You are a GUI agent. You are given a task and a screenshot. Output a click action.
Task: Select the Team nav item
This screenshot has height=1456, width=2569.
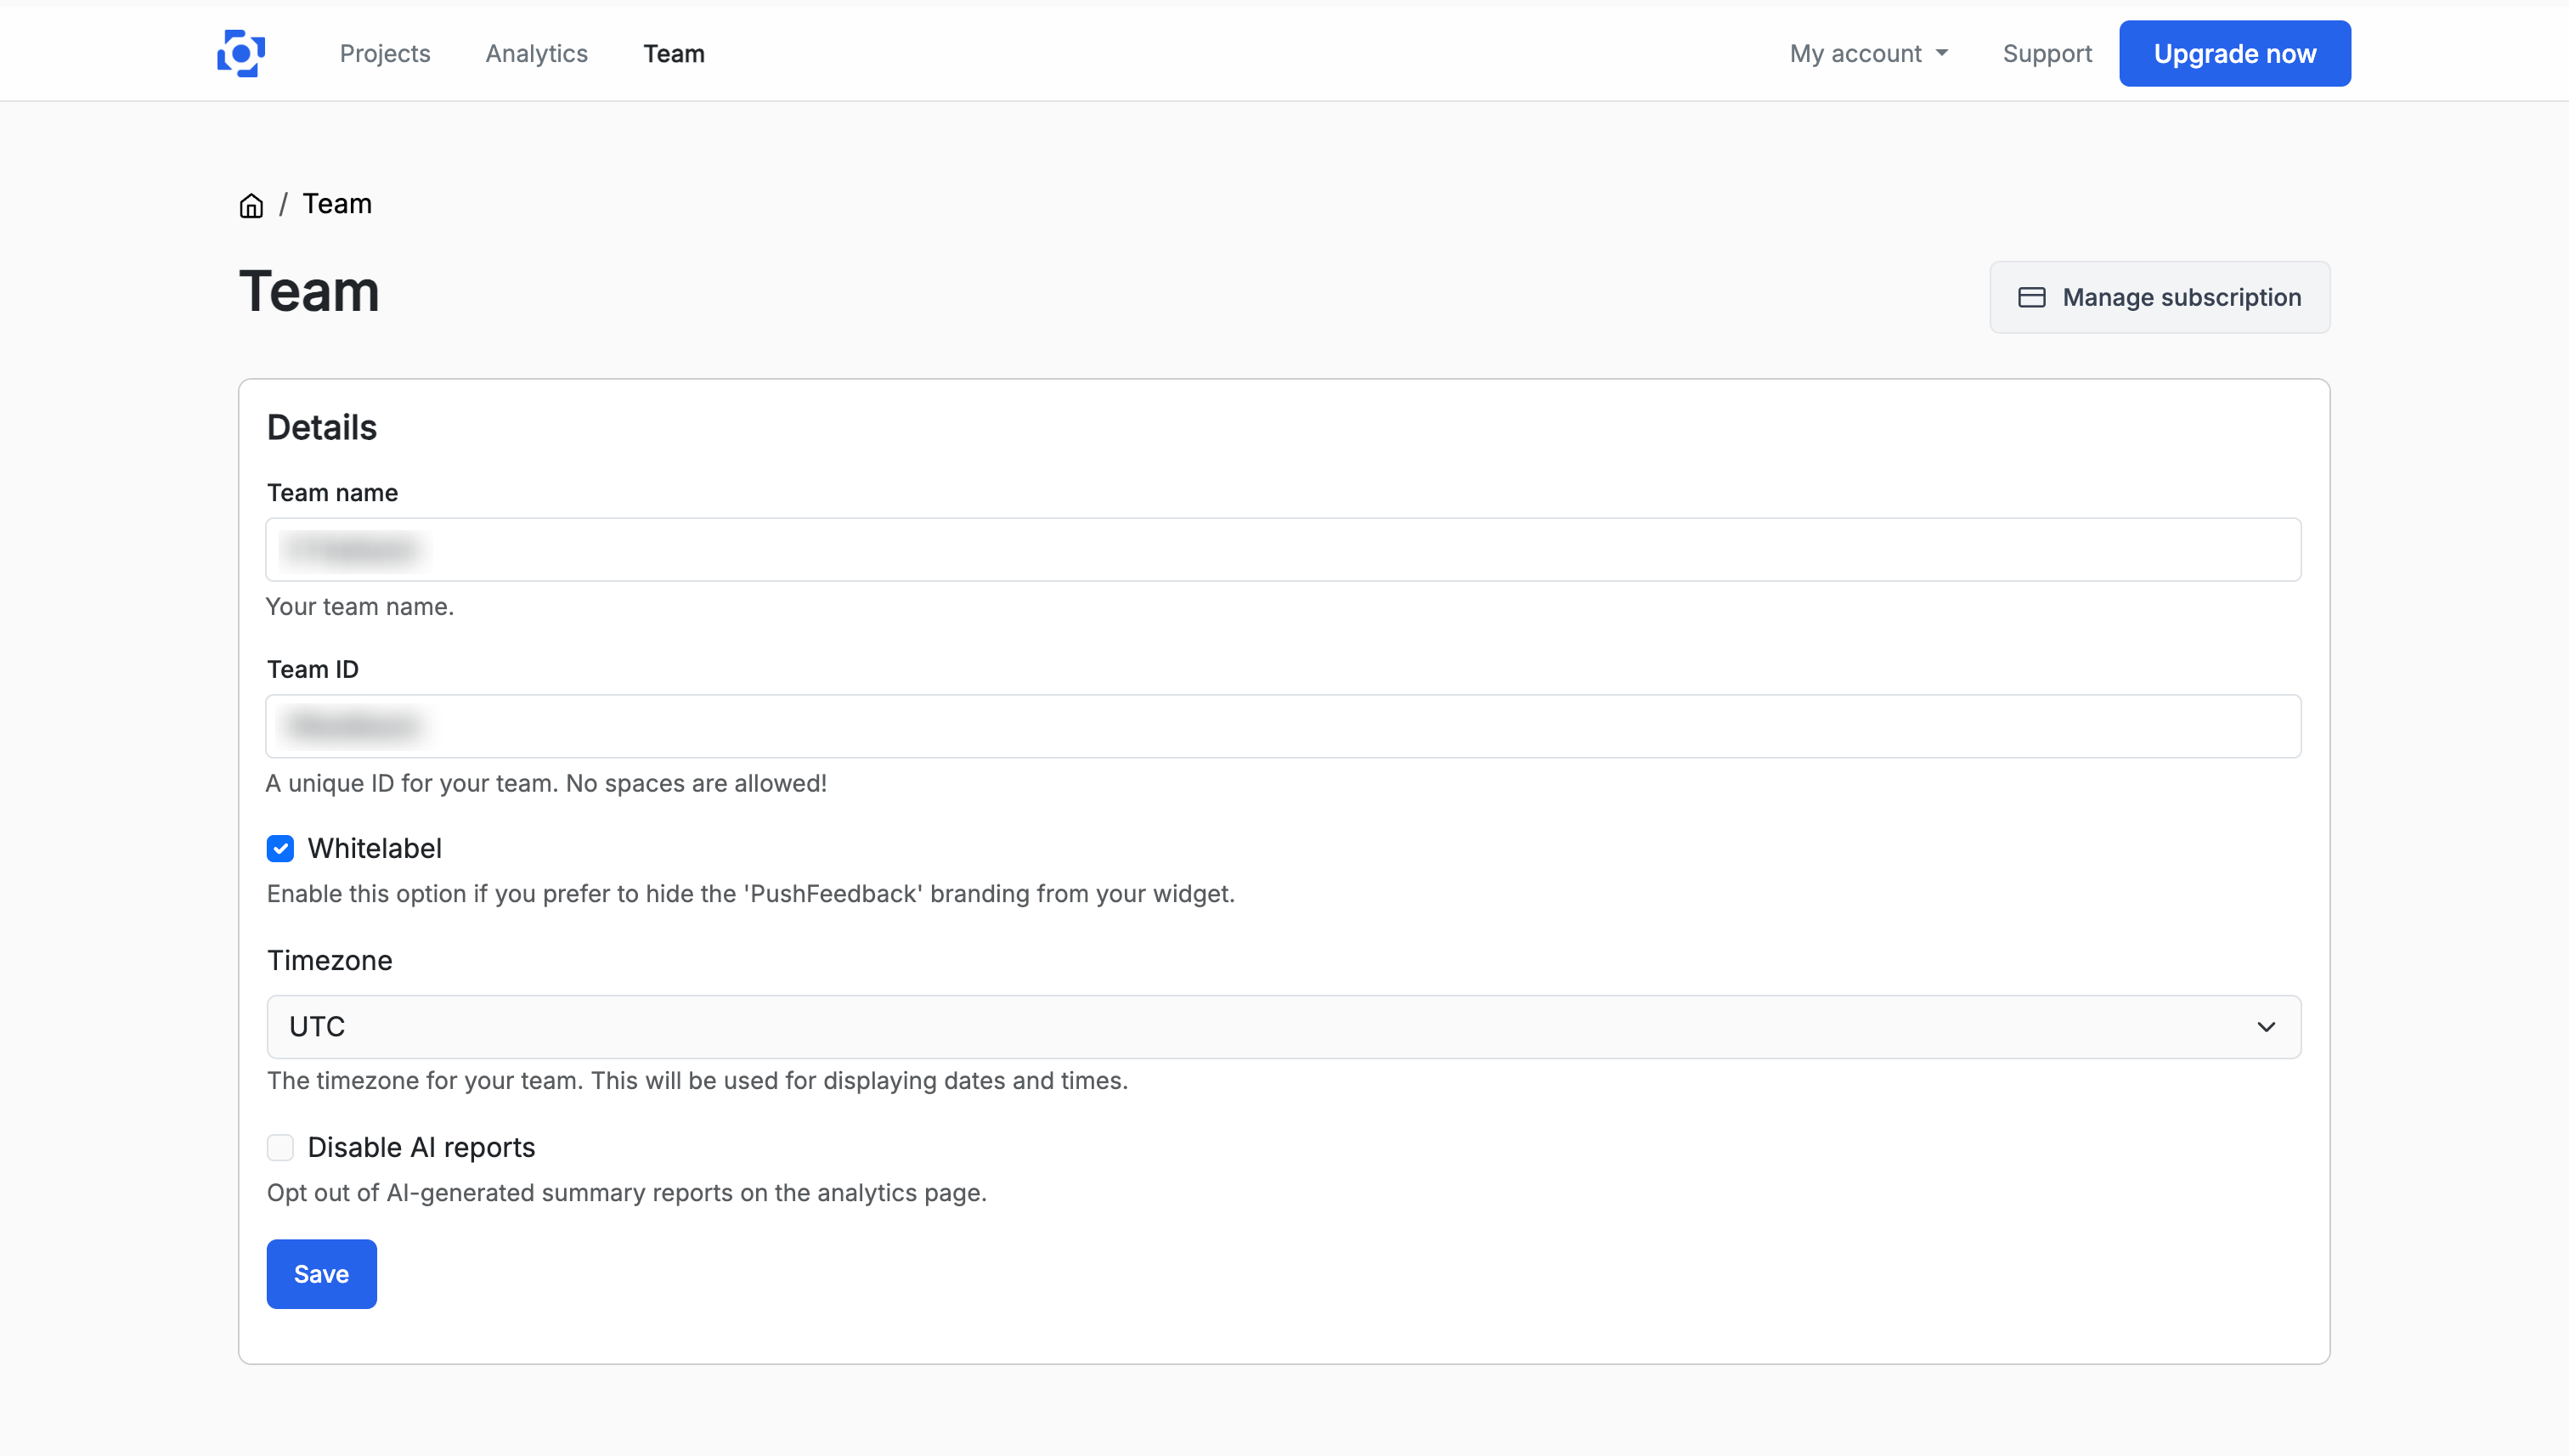[673, 53]
